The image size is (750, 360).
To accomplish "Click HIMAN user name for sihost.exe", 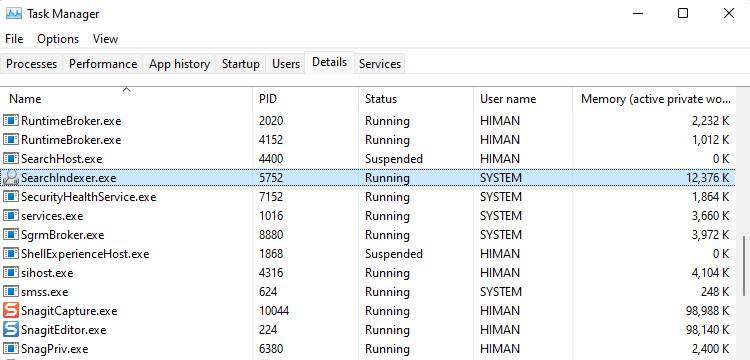I will pos(500,273).
